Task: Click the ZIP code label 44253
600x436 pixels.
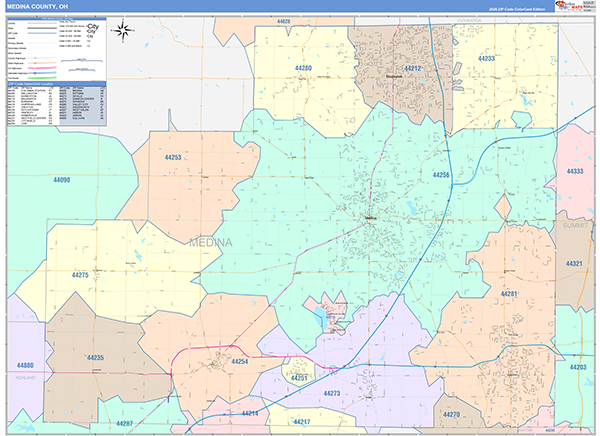Action: coord(173,157)
